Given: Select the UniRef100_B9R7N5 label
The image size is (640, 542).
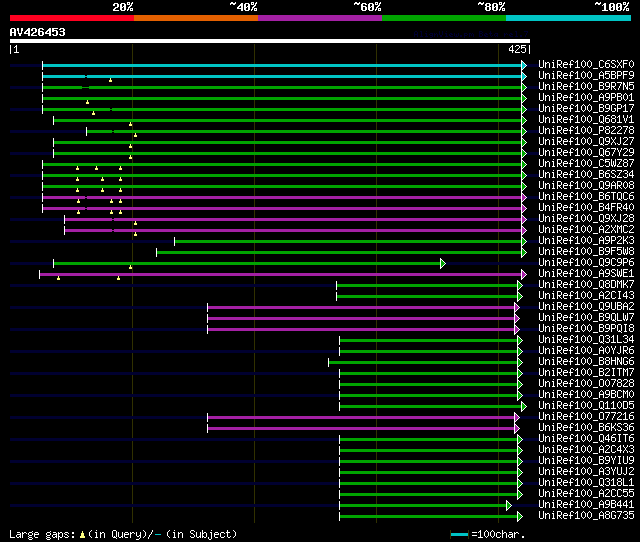Looking at the screenshot, I should [586, 87].
